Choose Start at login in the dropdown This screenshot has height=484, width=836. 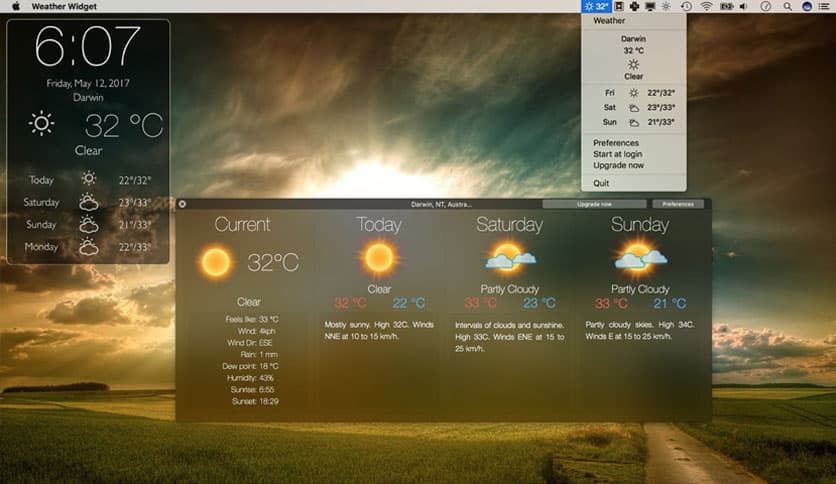[617, 154]
